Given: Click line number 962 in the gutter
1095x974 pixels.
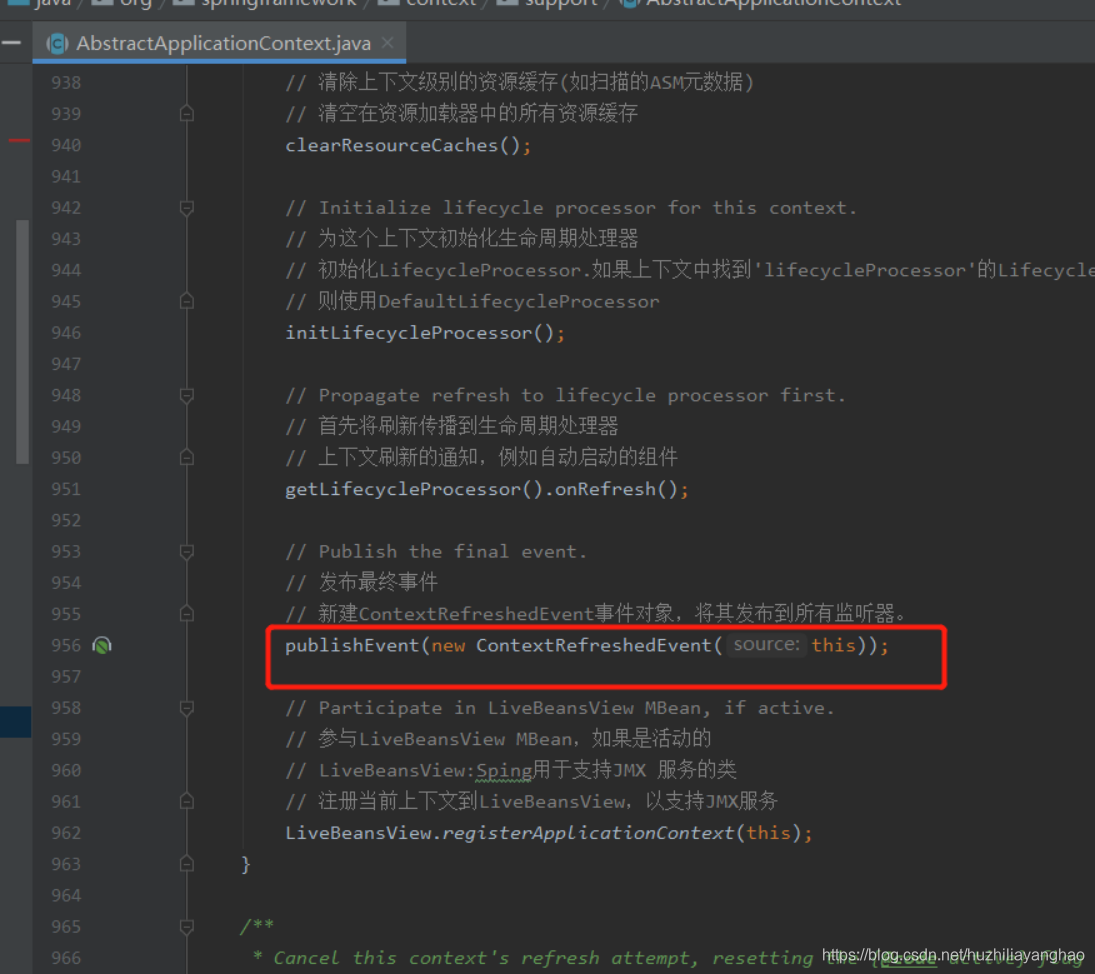Looking at the screenshot, I should (x=66, y=833).
